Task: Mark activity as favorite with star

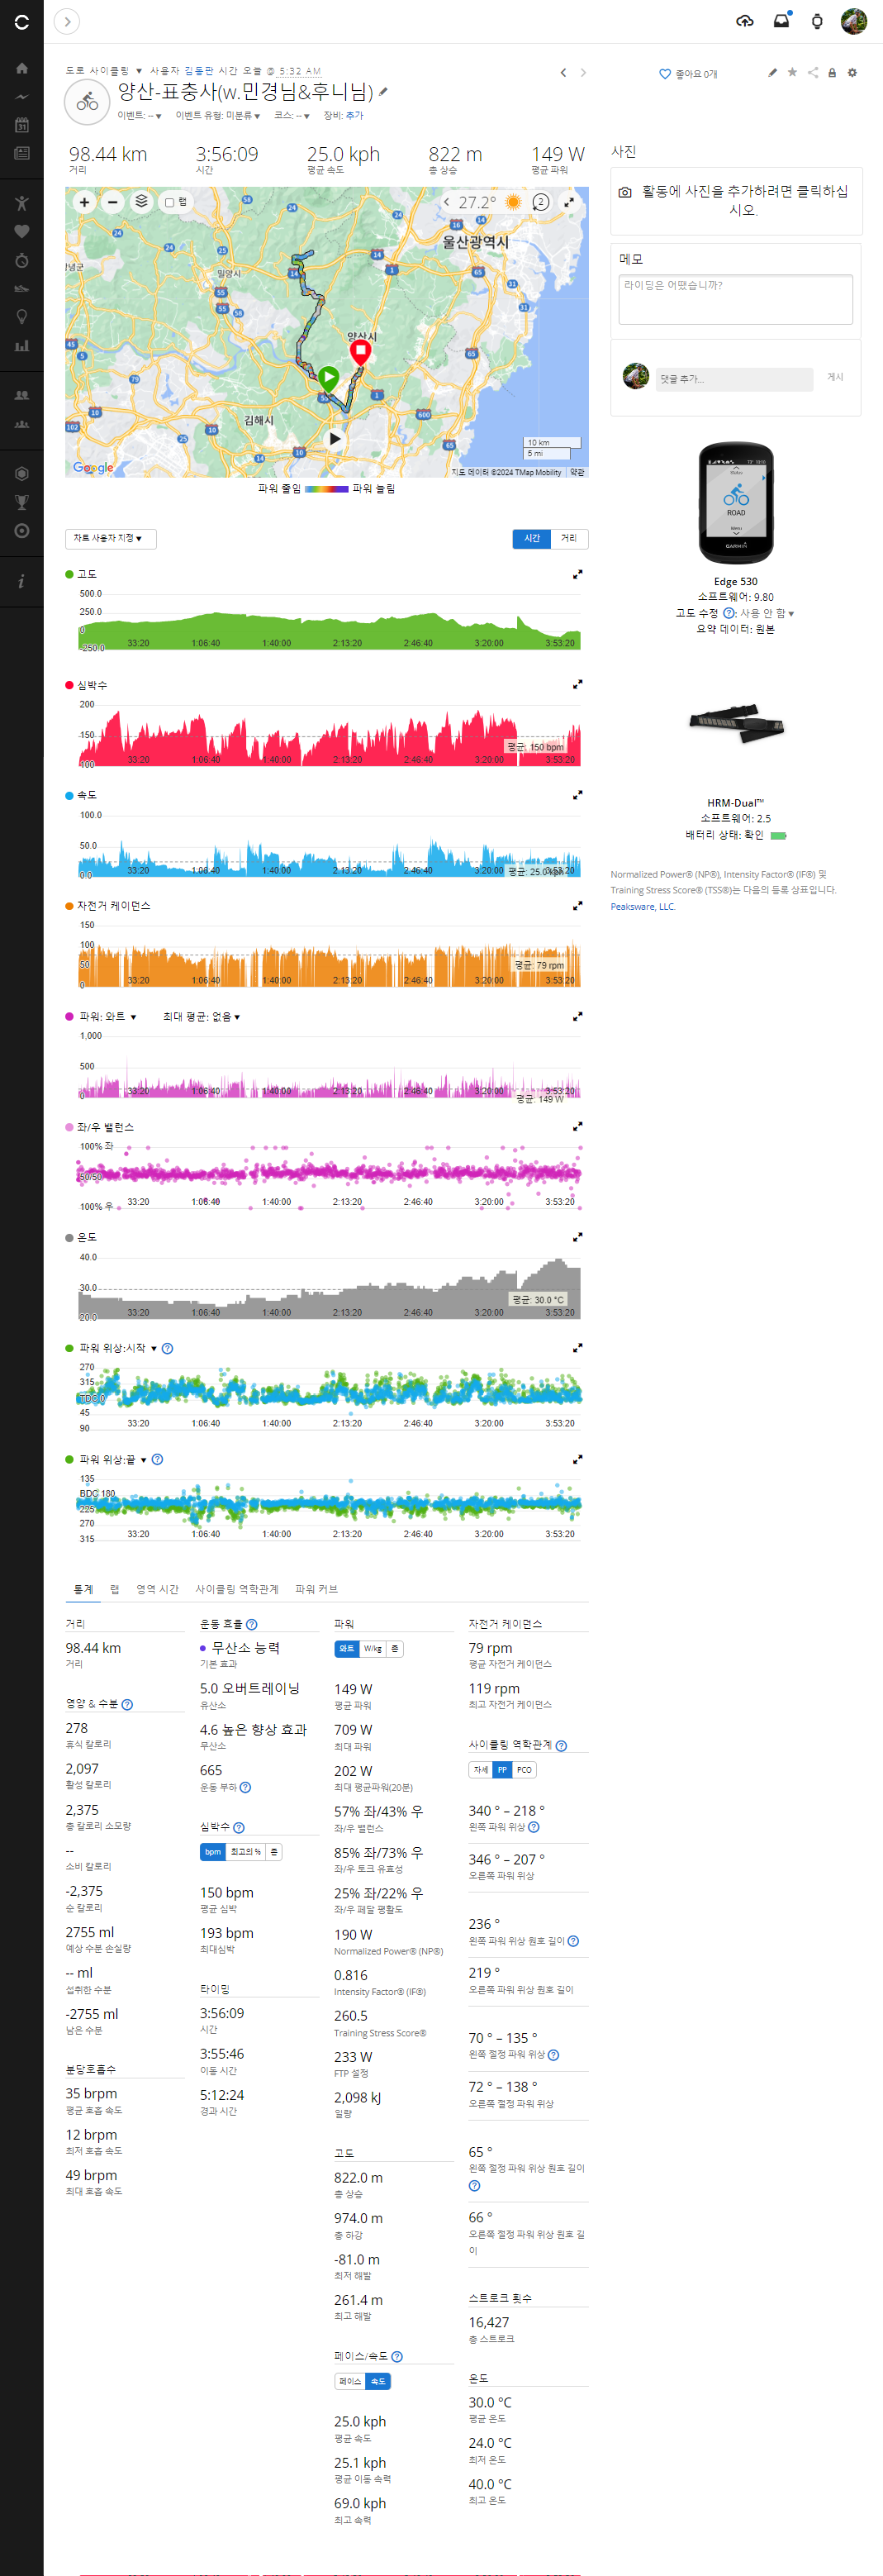Action: tap(792, 72)
